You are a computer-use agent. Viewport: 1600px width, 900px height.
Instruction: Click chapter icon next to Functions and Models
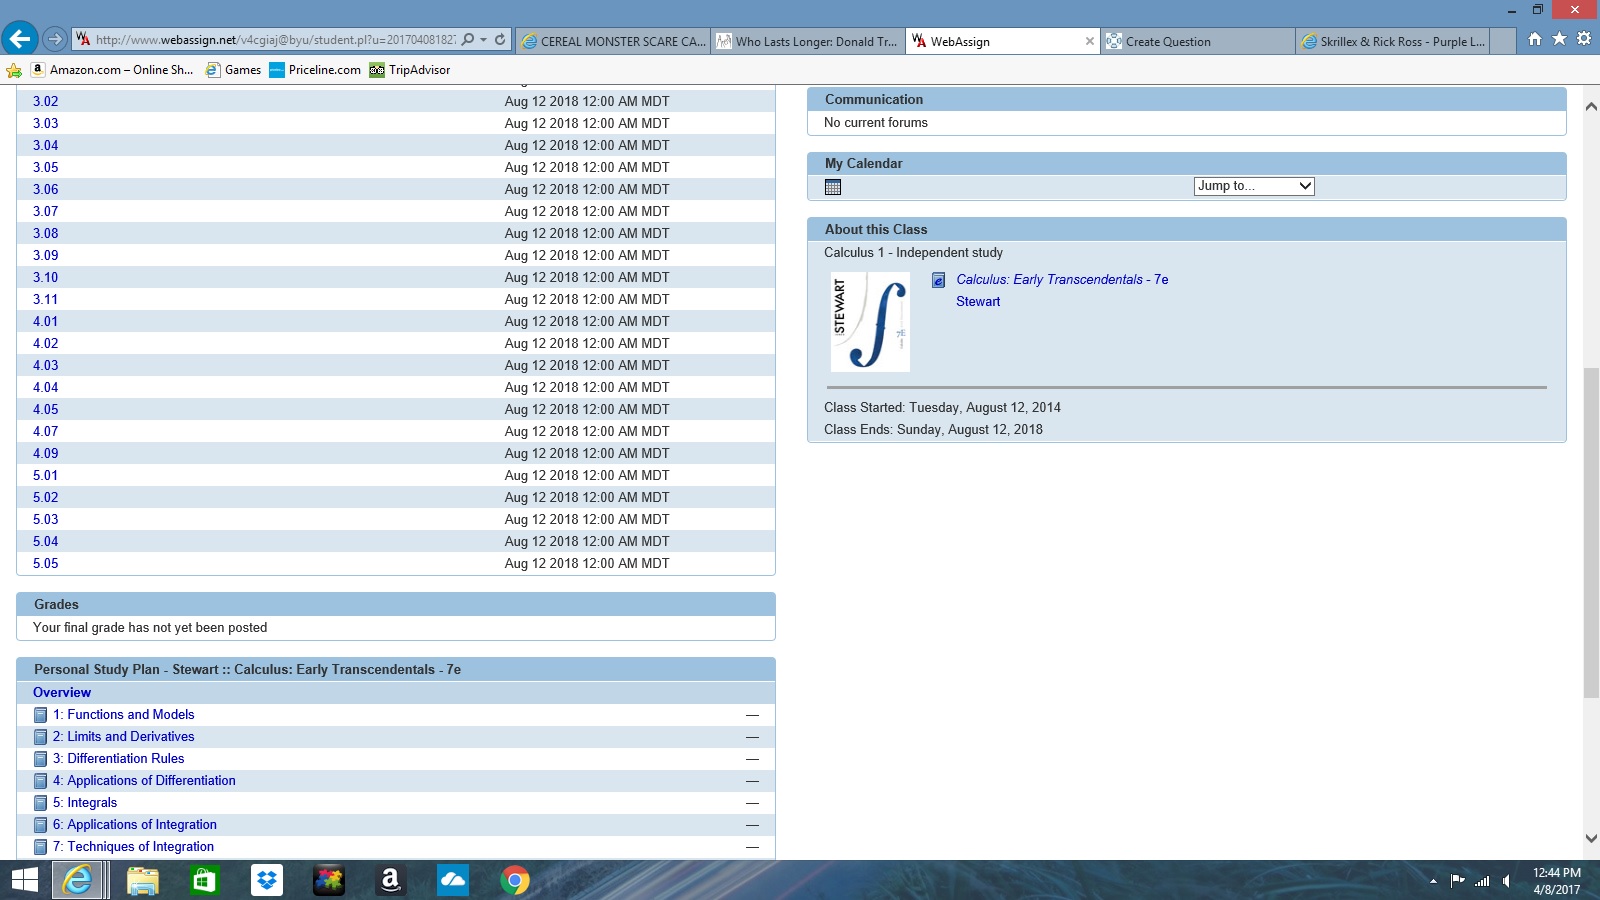[x=41, y=715]
